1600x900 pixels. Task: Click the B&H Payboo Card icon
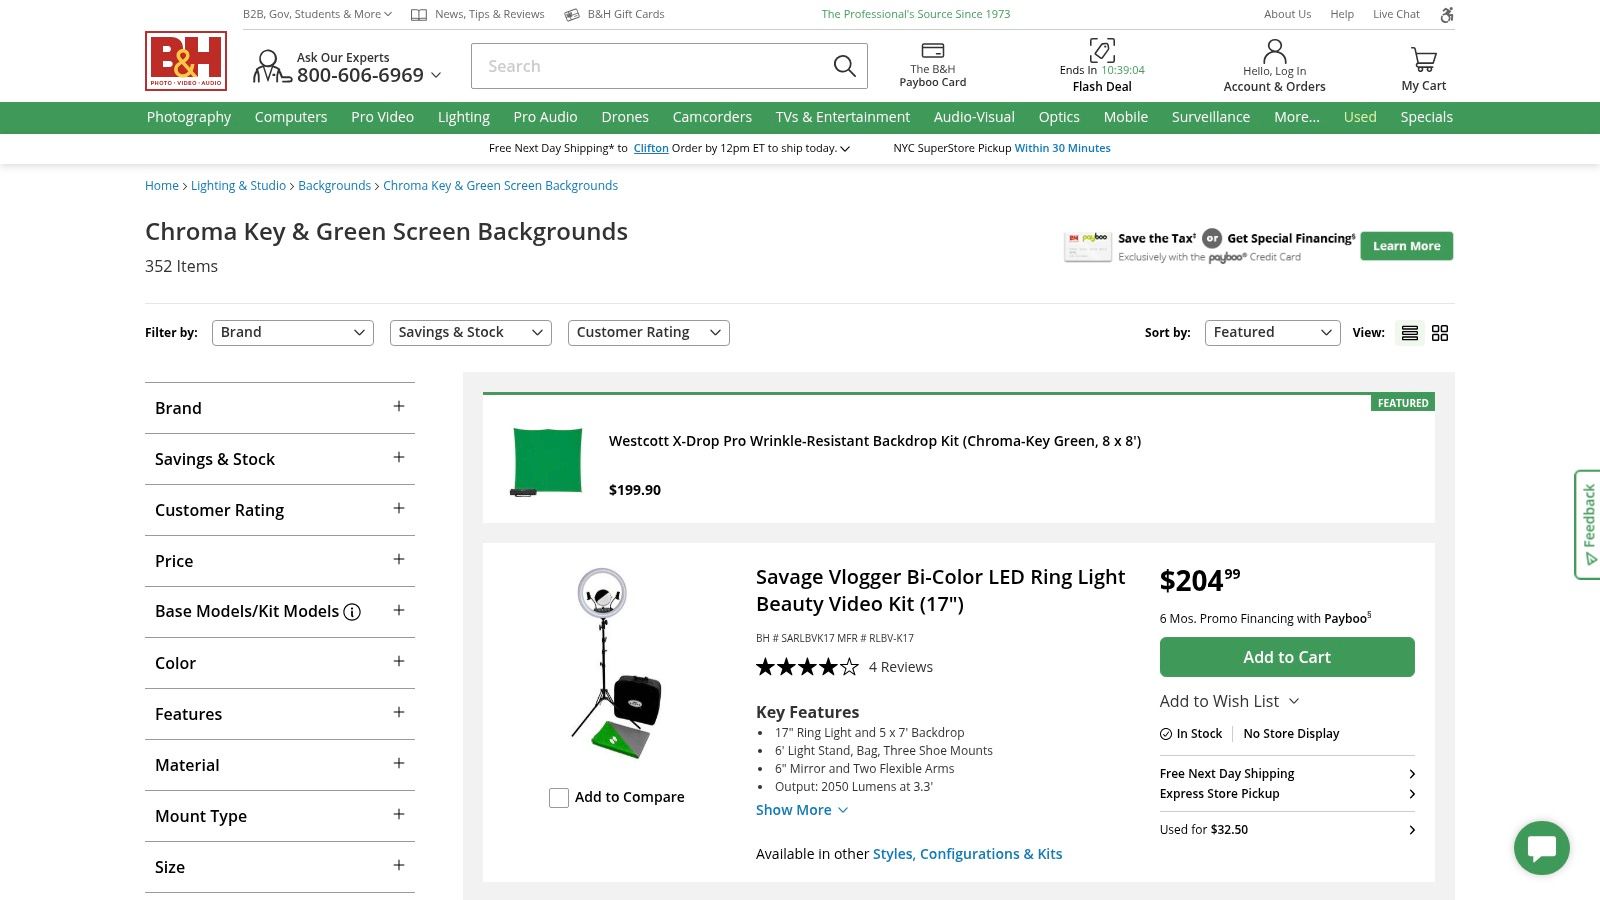pyautogui.click(x=932, y=49)
